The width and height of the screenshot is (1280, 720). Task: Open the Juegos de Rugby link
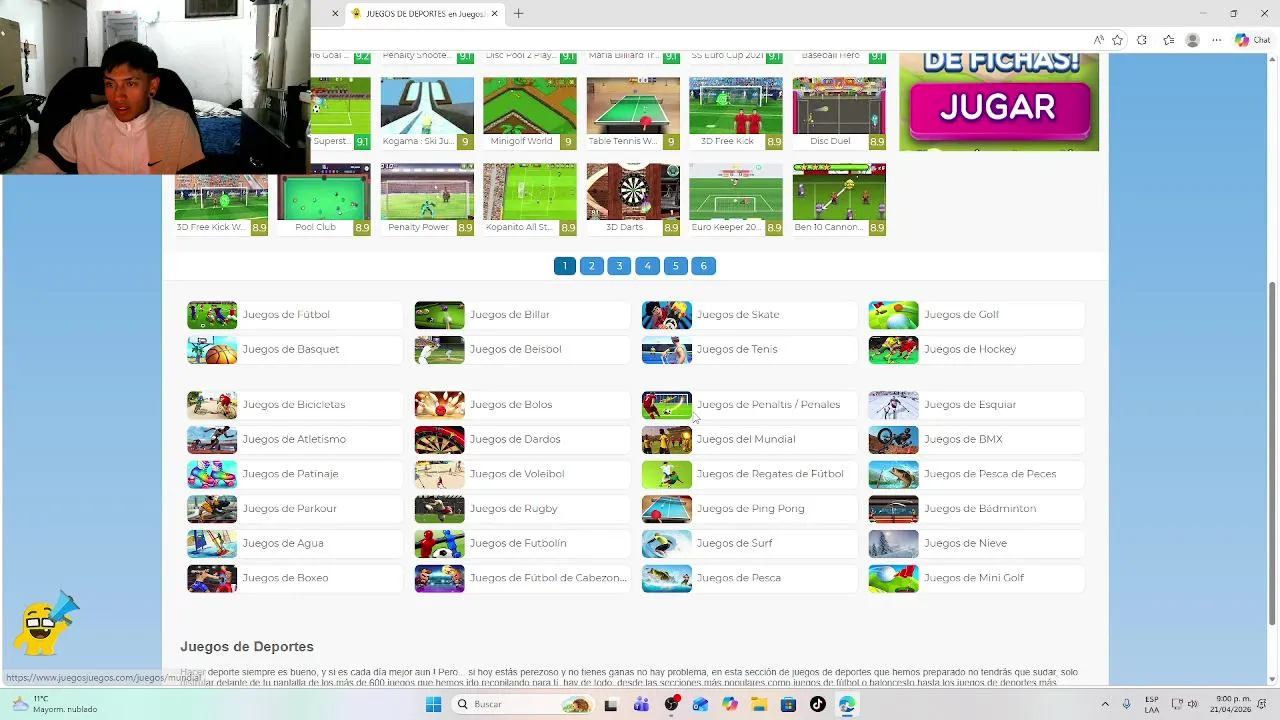[x=513, y=509]
